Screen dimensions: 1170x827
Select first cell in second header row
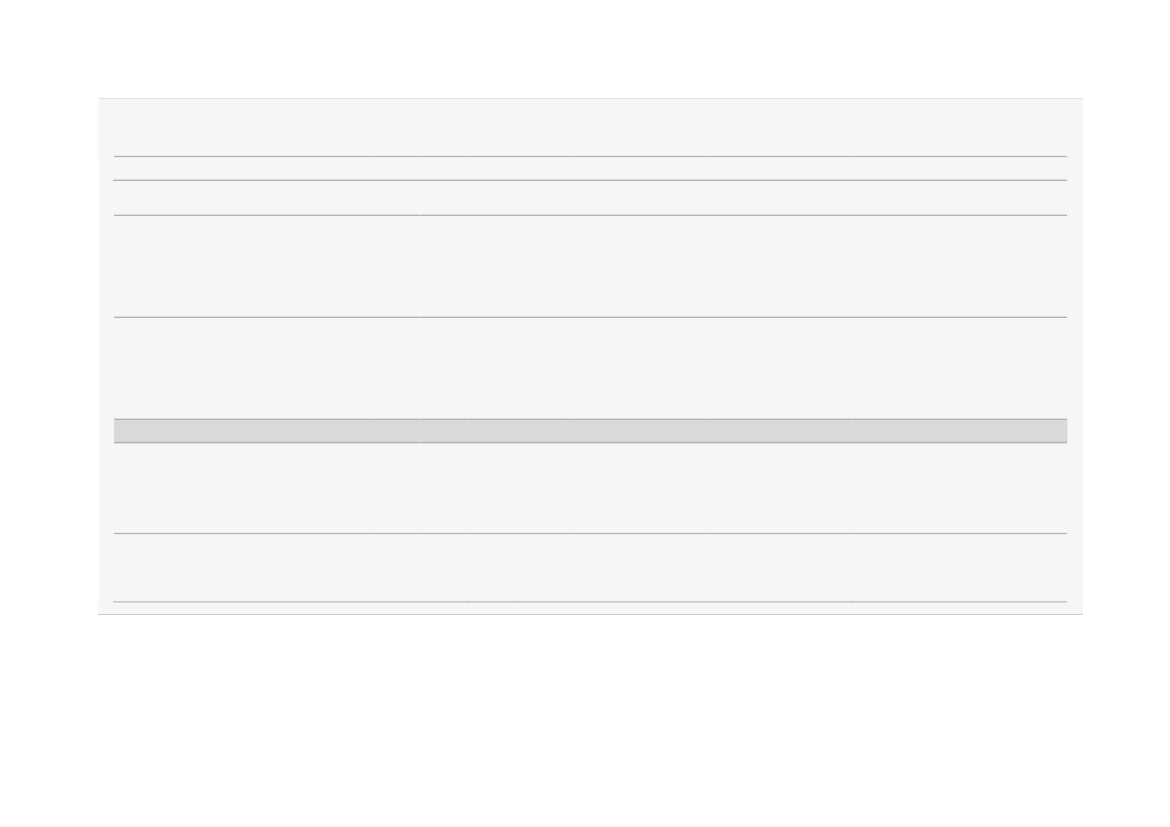point(242,198)
